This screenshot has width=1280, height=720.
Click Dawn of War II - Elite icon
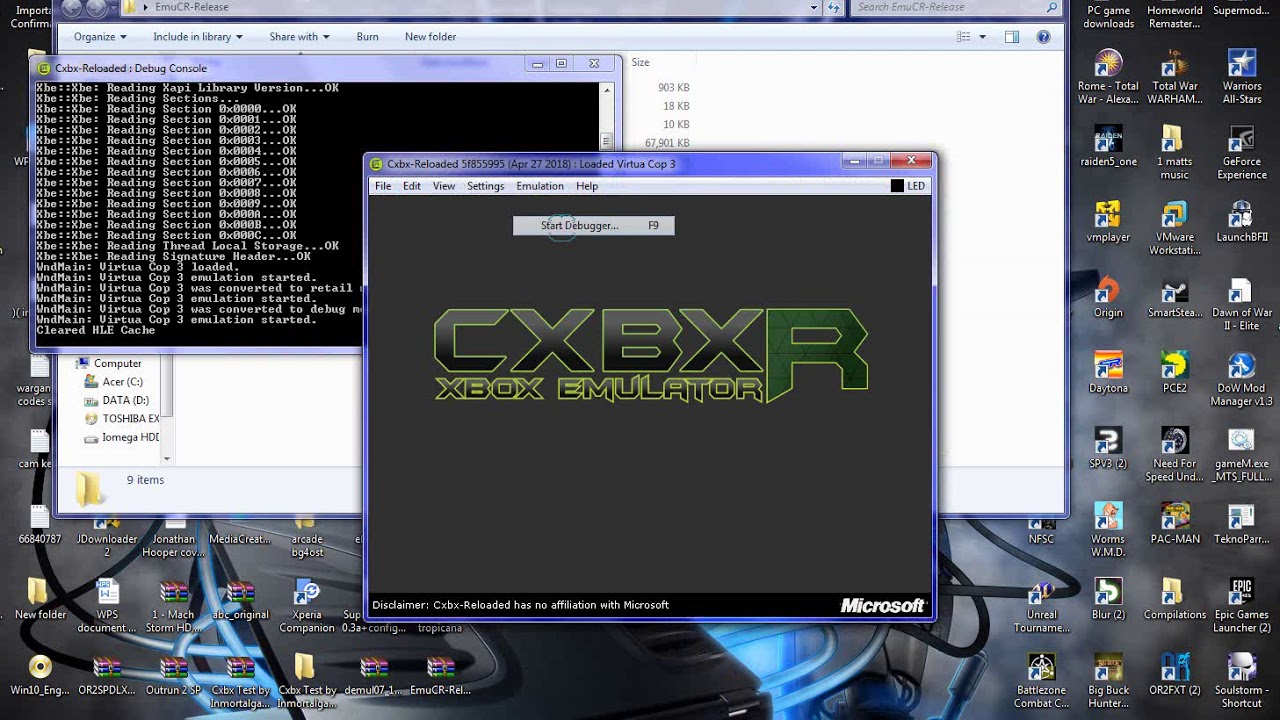[1241, 304]
